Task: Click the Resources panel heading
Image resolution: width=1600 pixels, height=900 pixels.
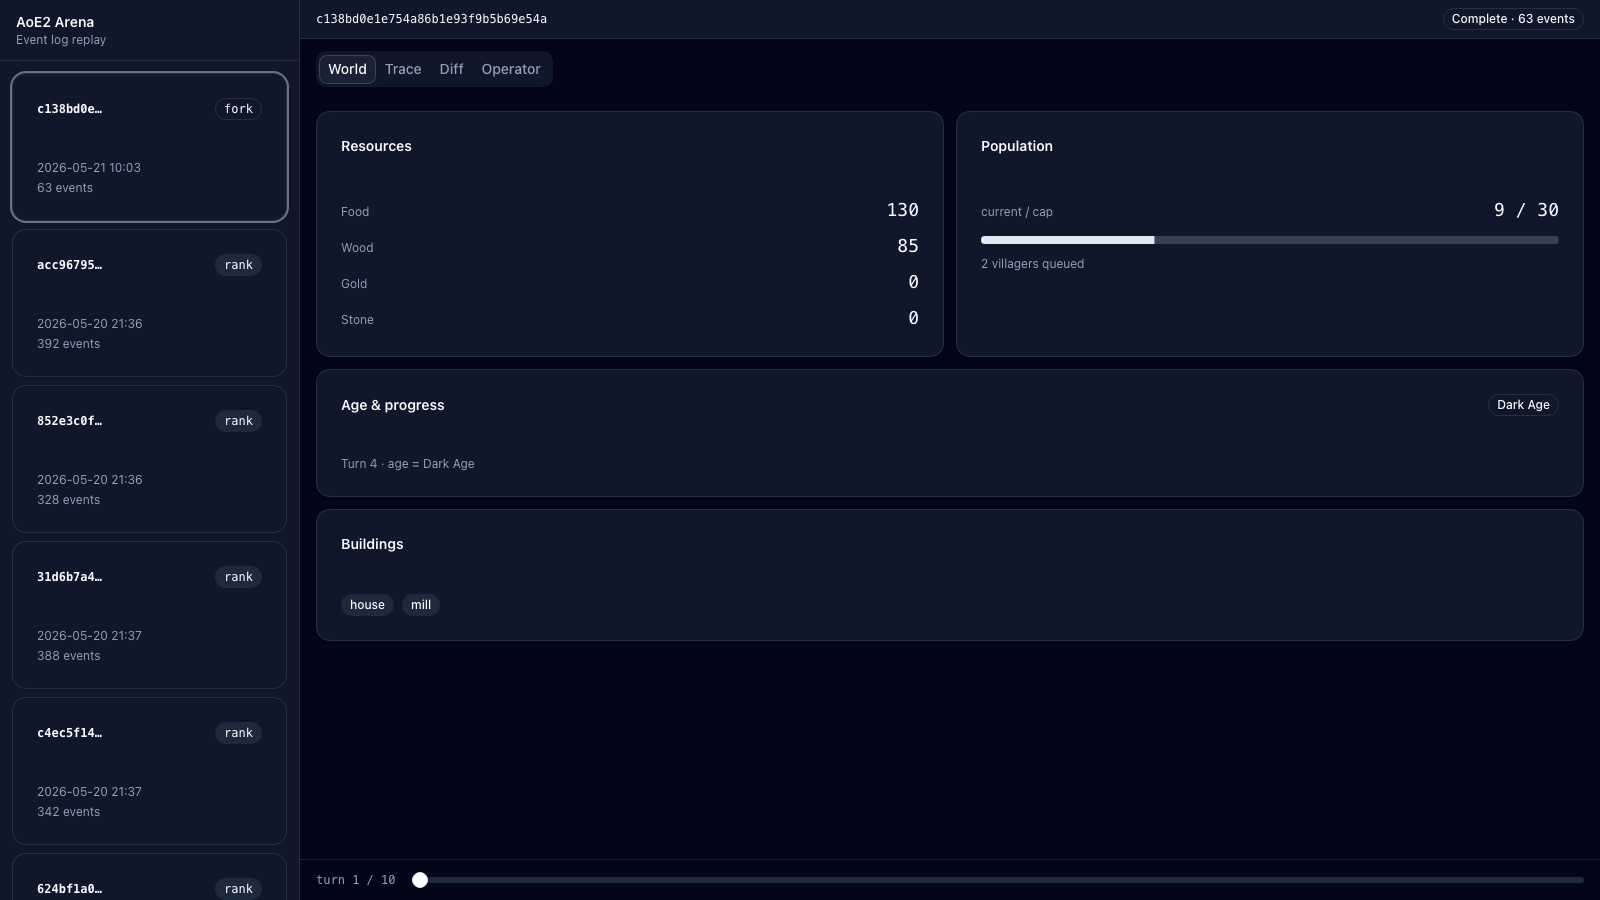Action: click(376, 146)
